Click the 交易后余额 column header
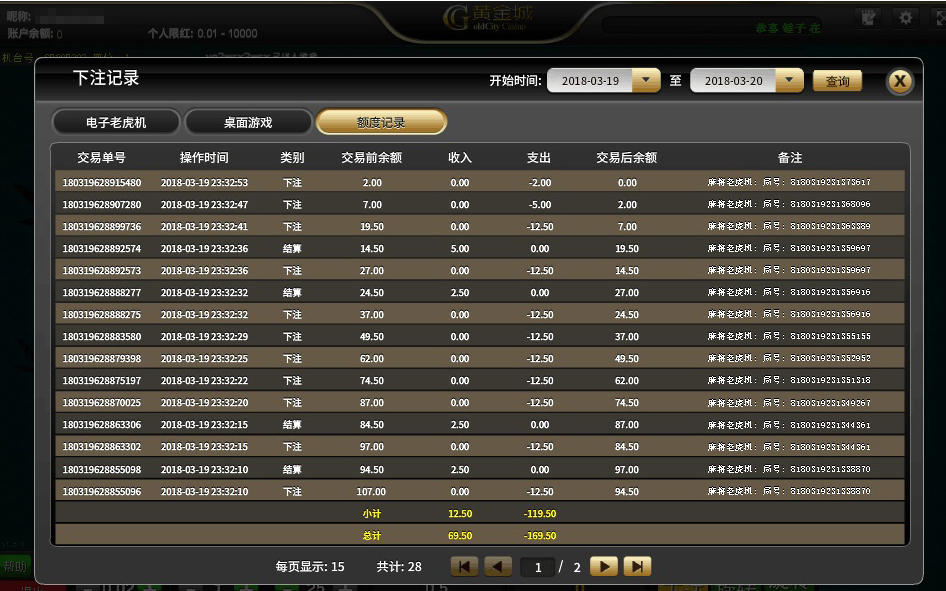 pos(626,157)
